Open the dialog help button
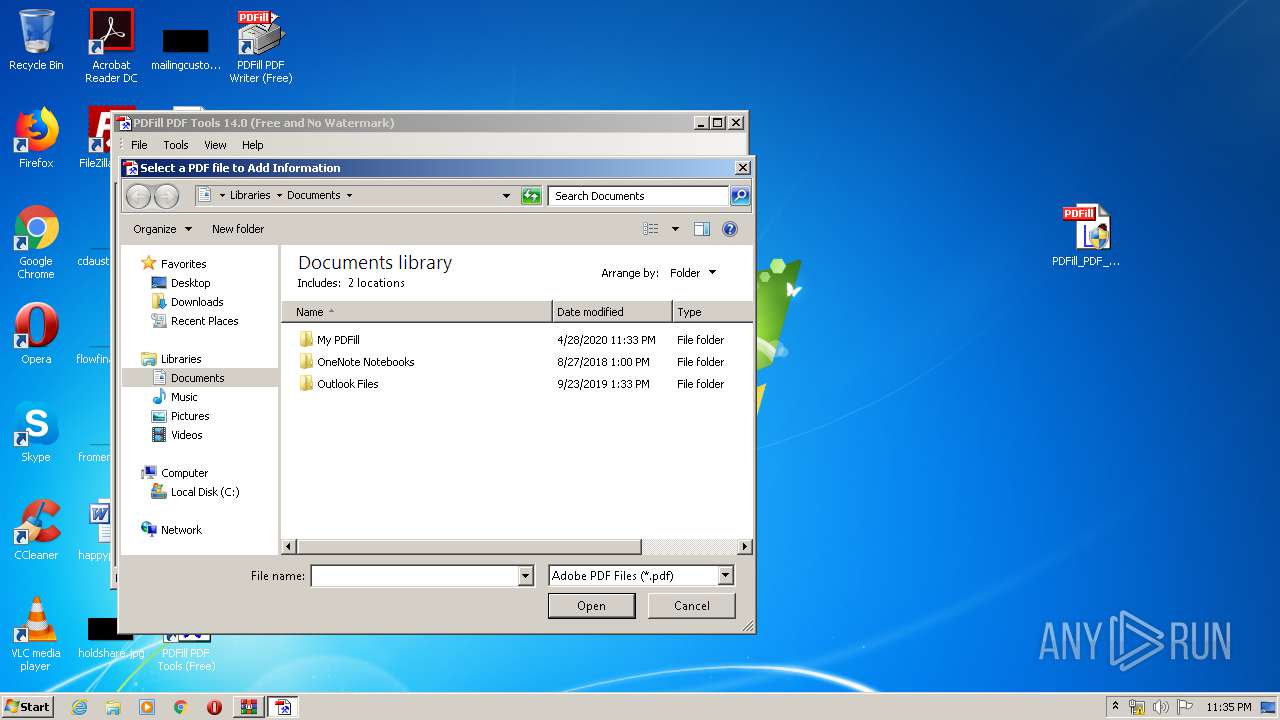The width and height of the screenshot is (1280, 720). [730, 229]
